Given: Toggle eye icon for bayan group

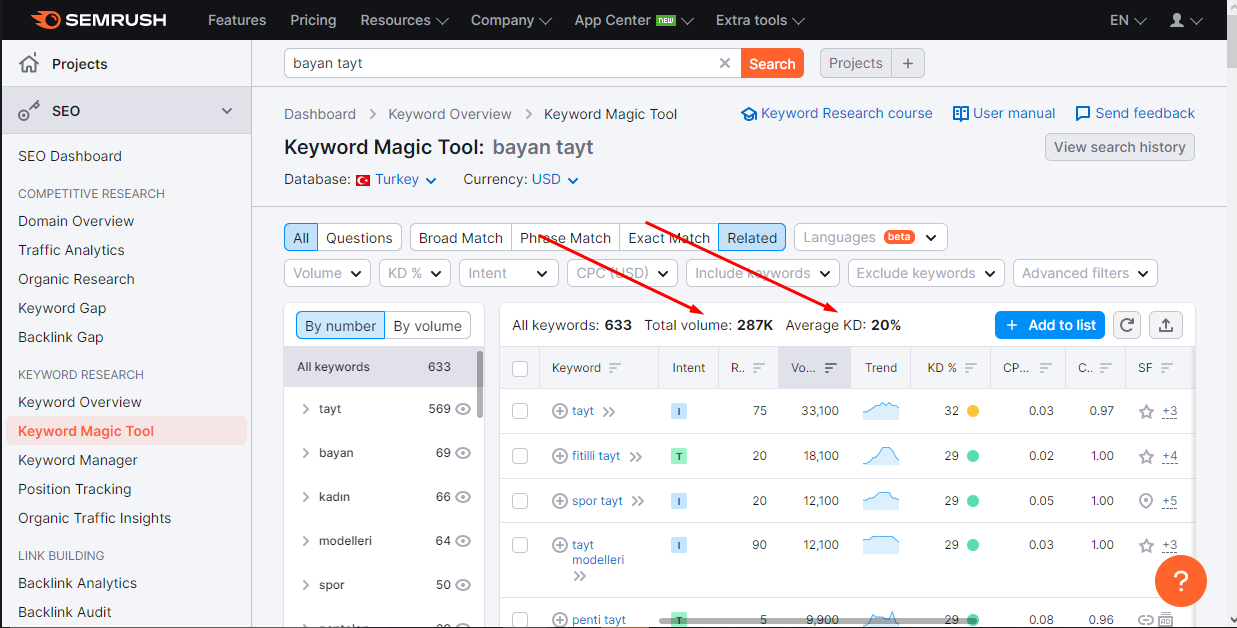Looking at the screenshot, I should coord(463,453).
